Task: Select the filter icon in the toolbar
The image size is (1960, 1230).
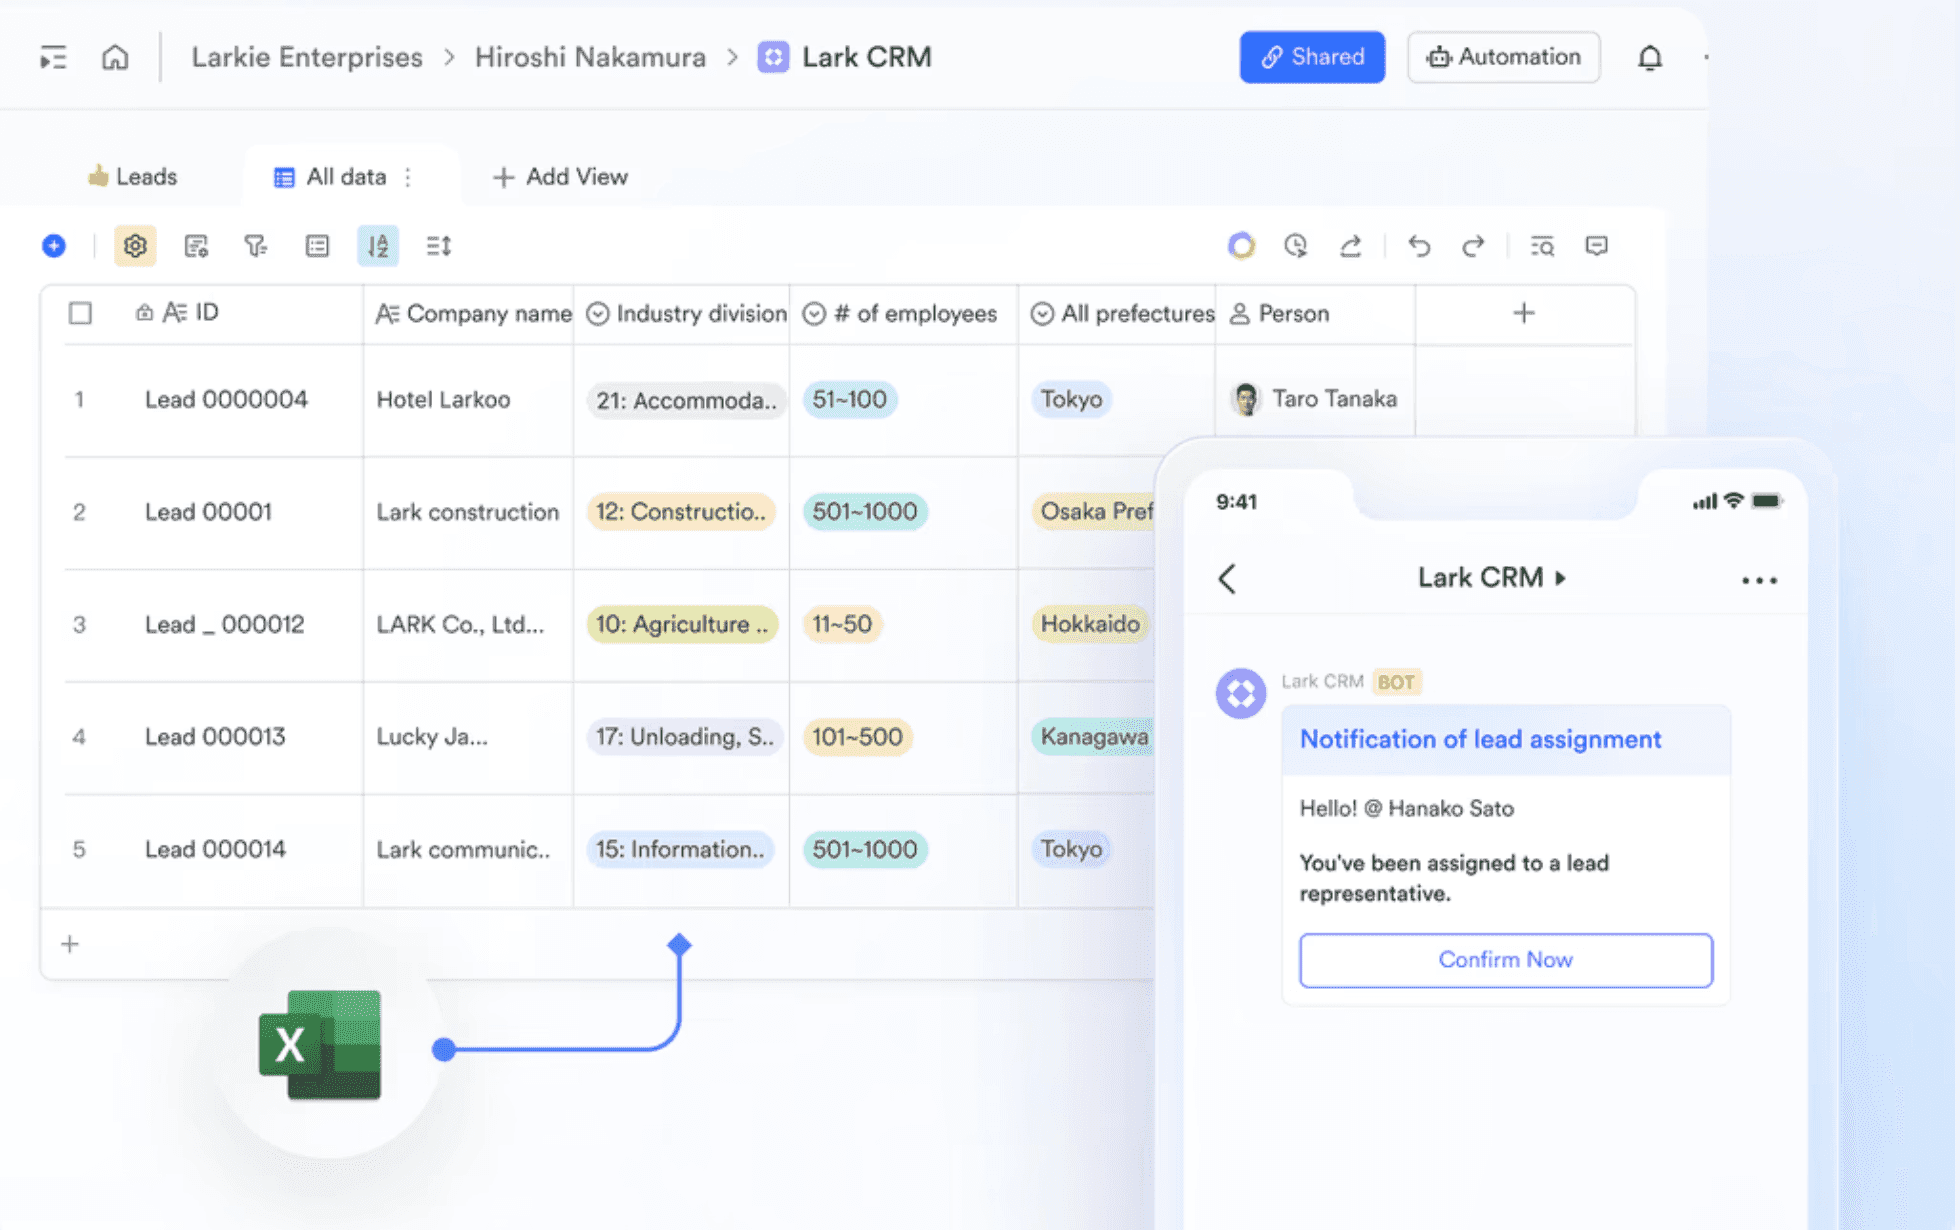Action: click(x=257, y=246)
